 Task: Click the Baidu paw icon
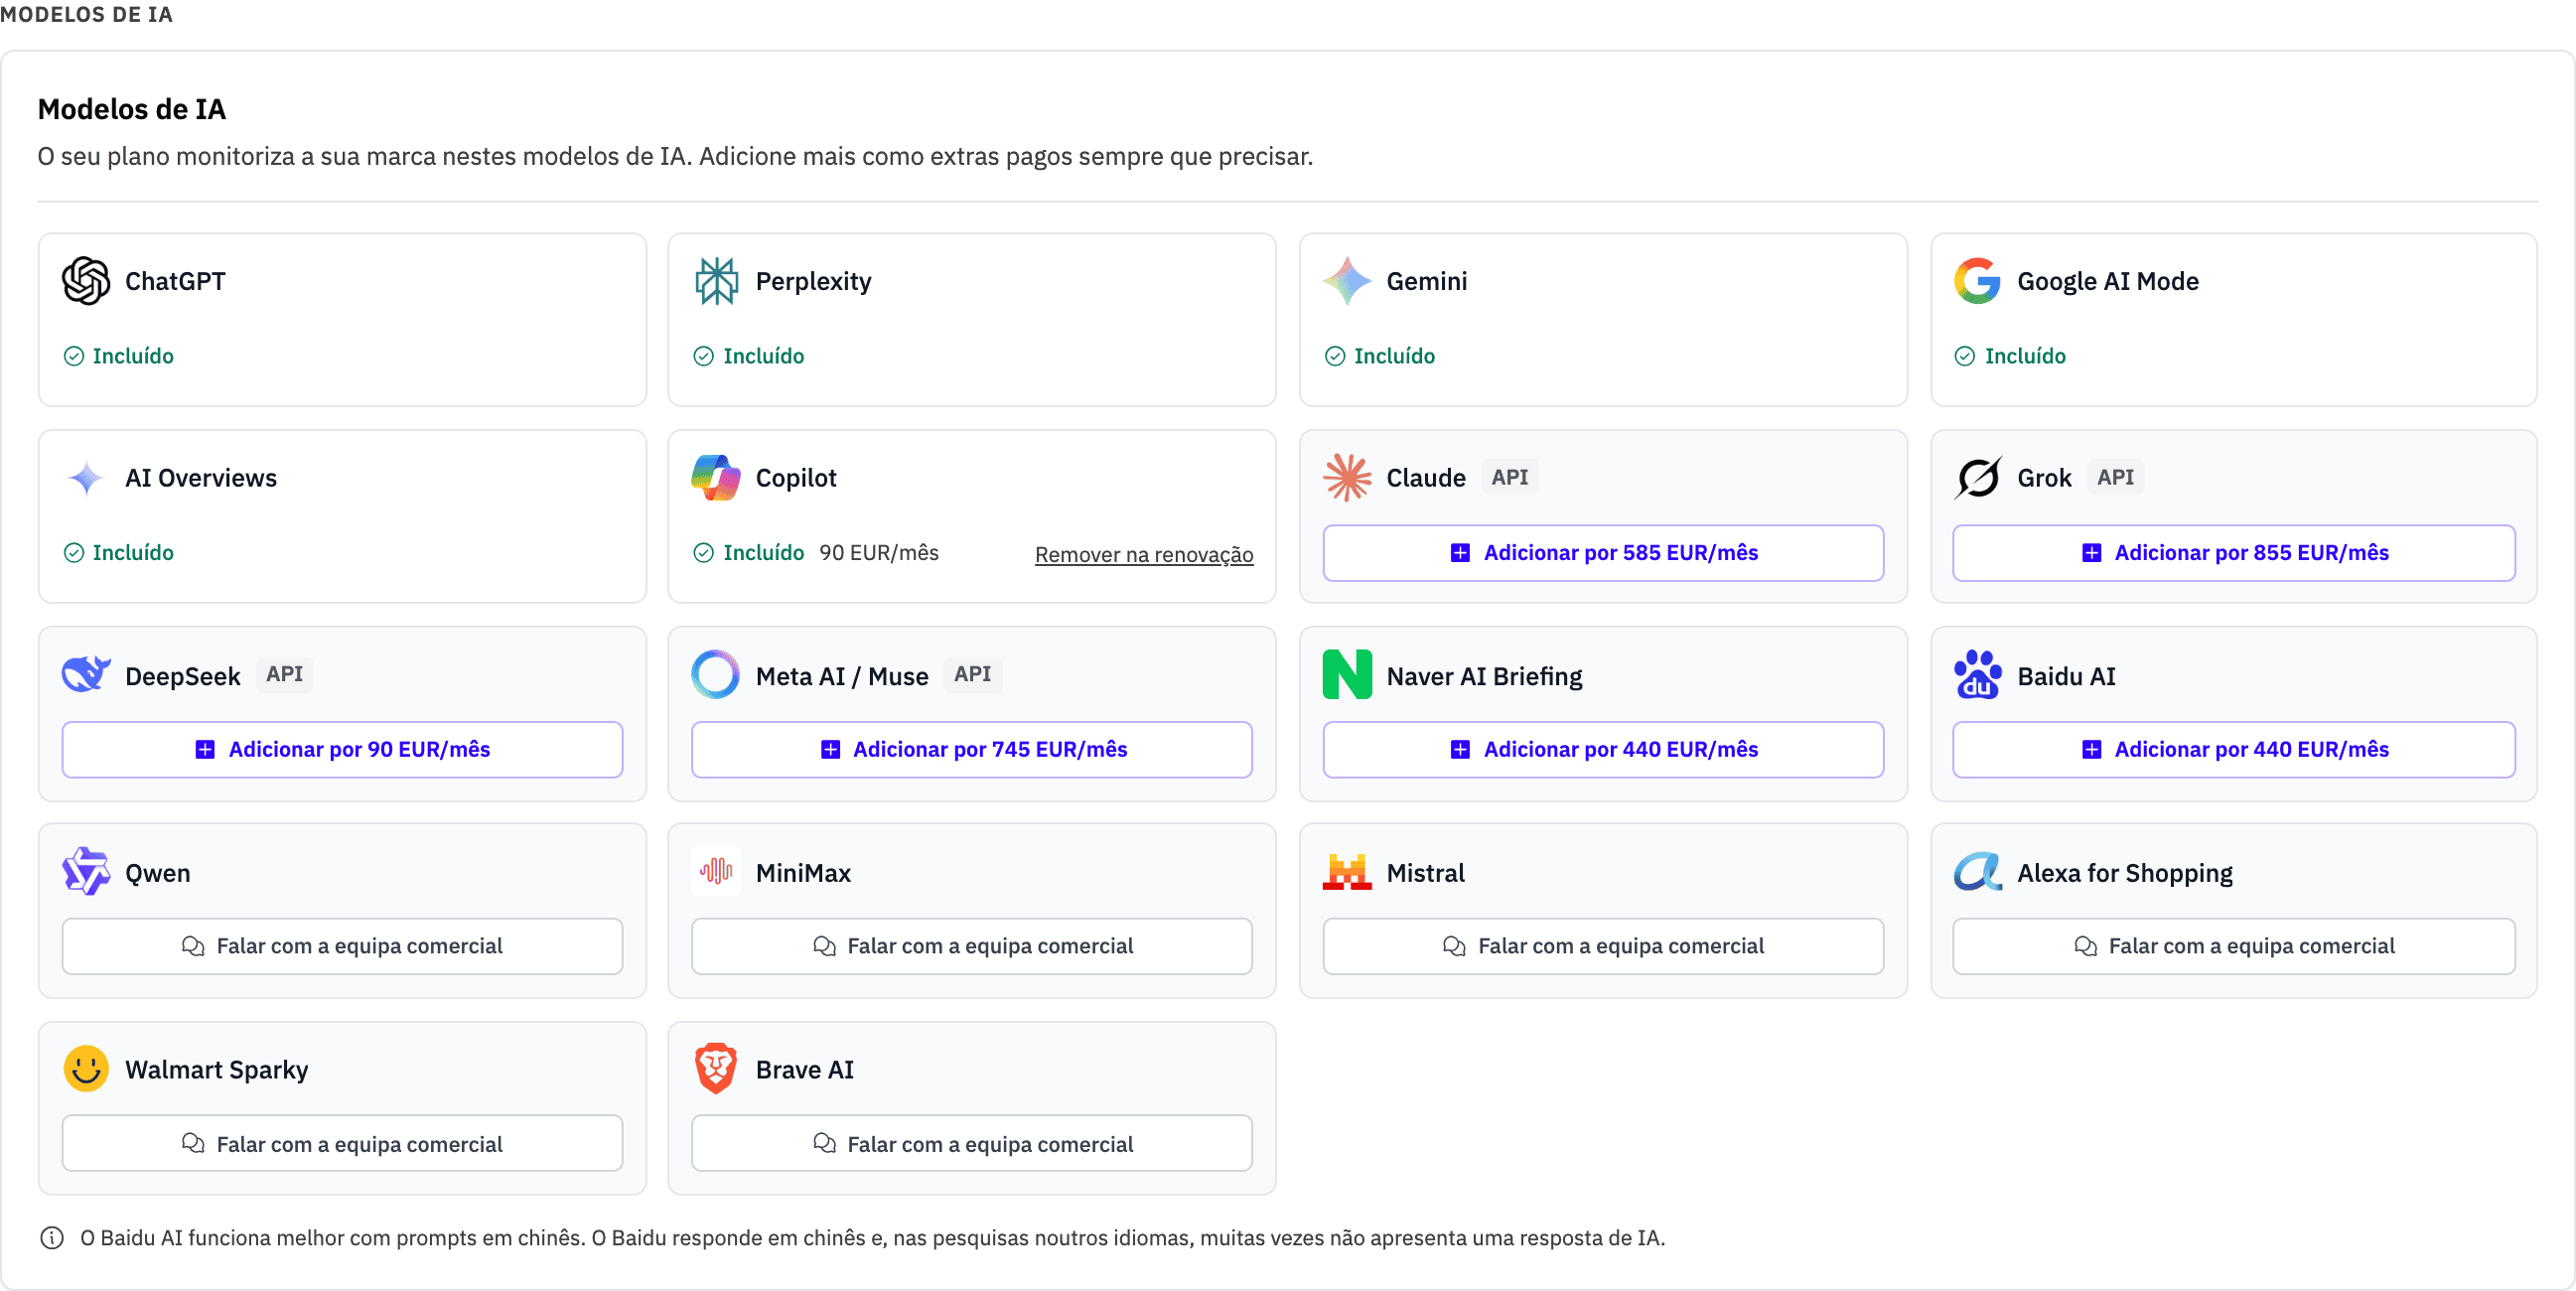coord(1977,675)
